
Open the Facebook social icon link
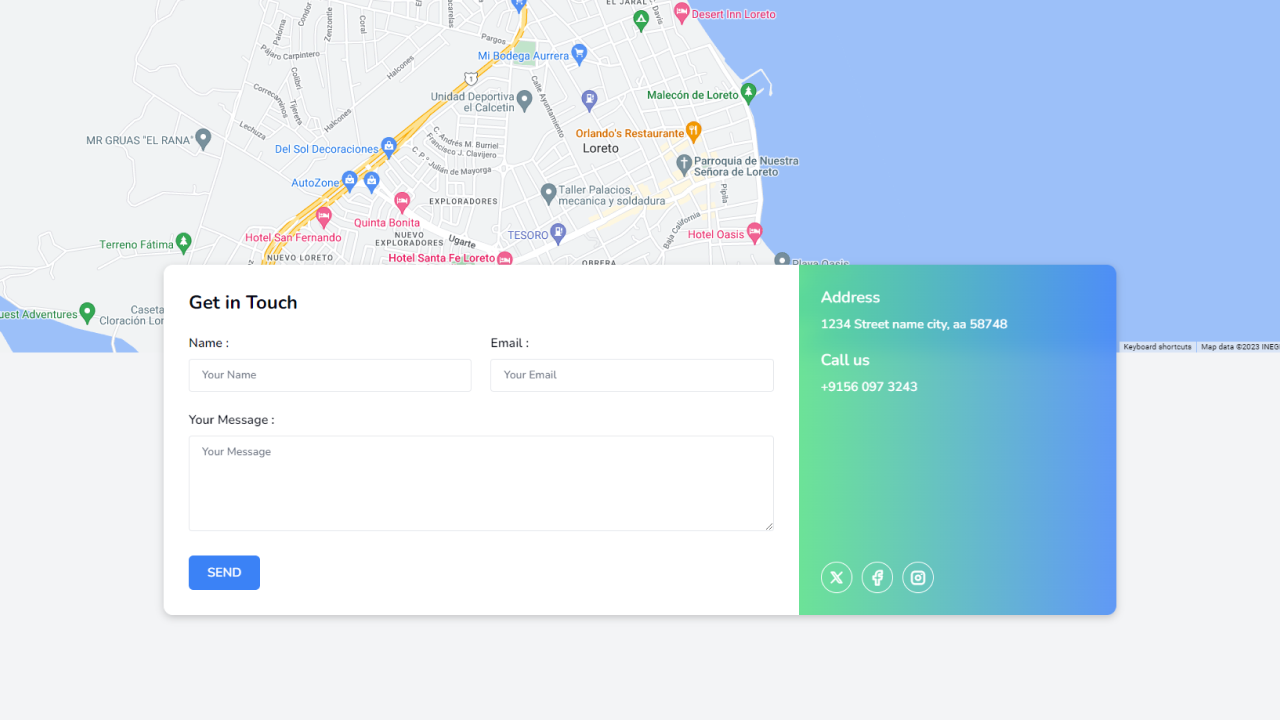coord(877,577)
